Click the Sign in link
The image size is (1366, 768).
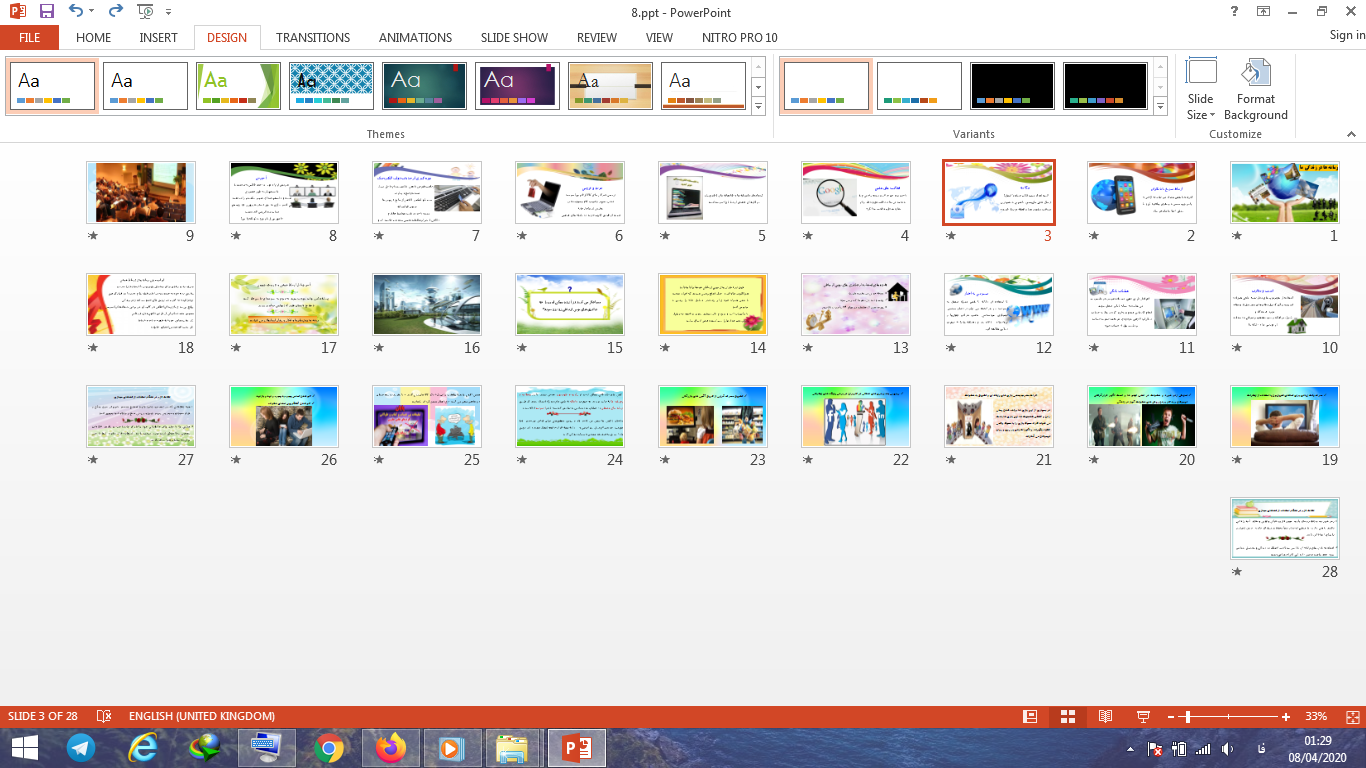coord(1347,35)
